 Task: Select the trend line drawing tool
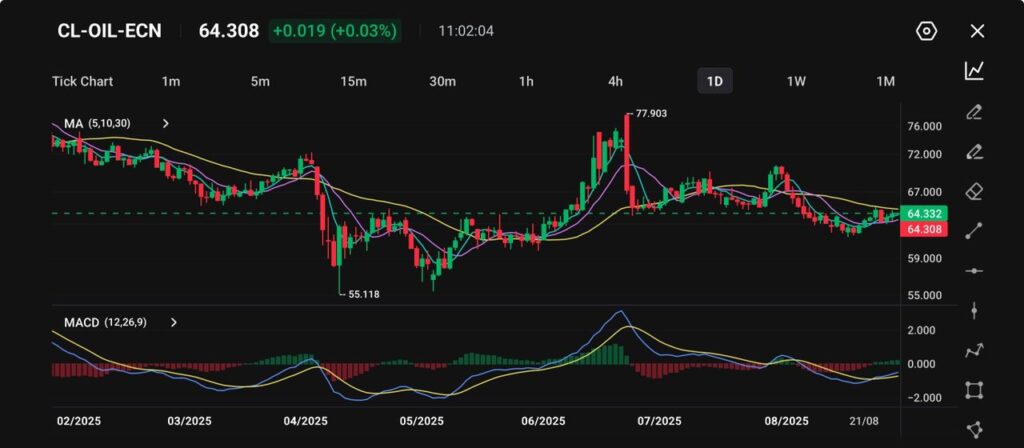pyautogui.click(x=974, y=231)
